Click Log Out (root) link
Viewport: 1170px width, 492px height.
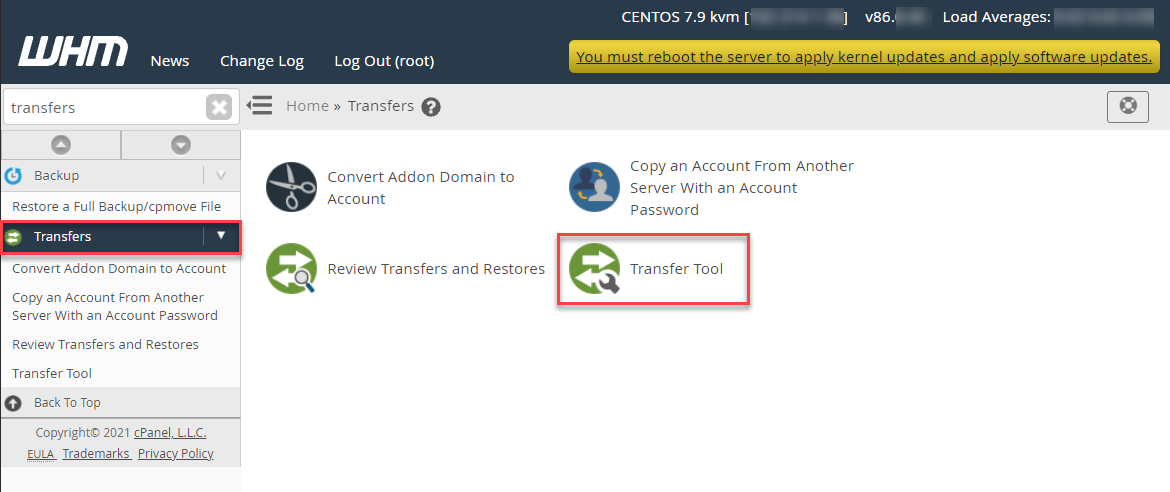coord(384,61)
